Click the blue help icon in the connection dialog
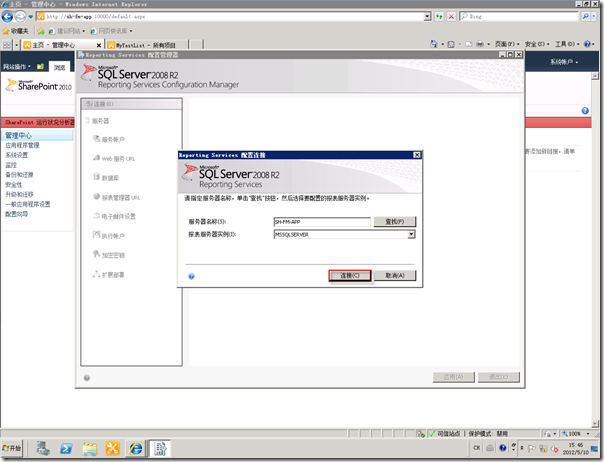This screenshot has width=604, height=462. coord(191,276)
